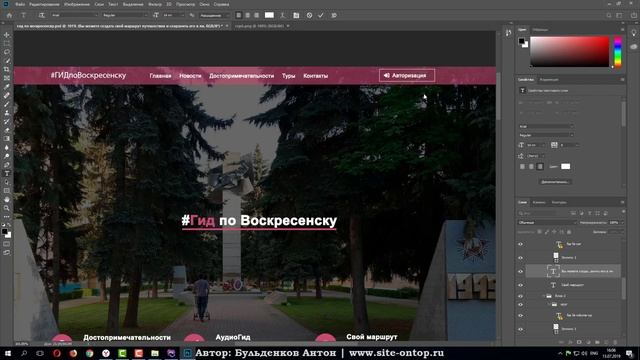Click the text color swatch in Properties panel
The image size is (640, 360).
click(565, 166)
